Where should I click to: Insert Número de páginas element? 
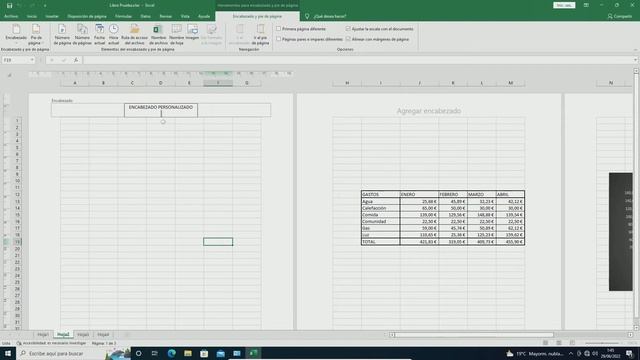coord(82,34)
